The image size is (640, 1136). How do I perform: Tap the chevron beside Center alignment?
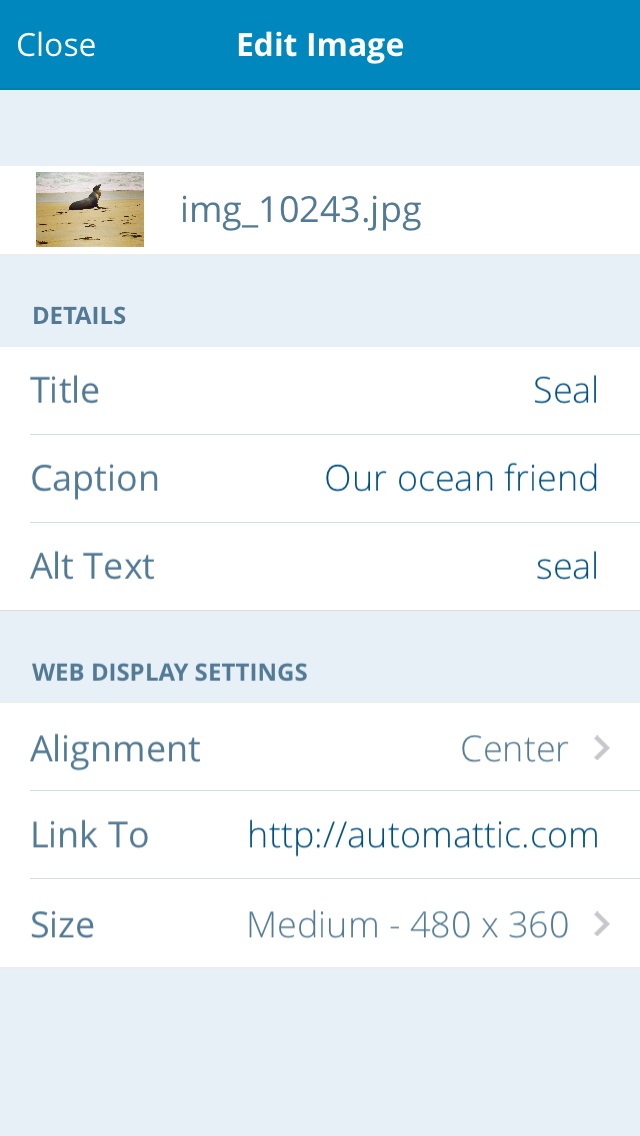pos(602,748)
